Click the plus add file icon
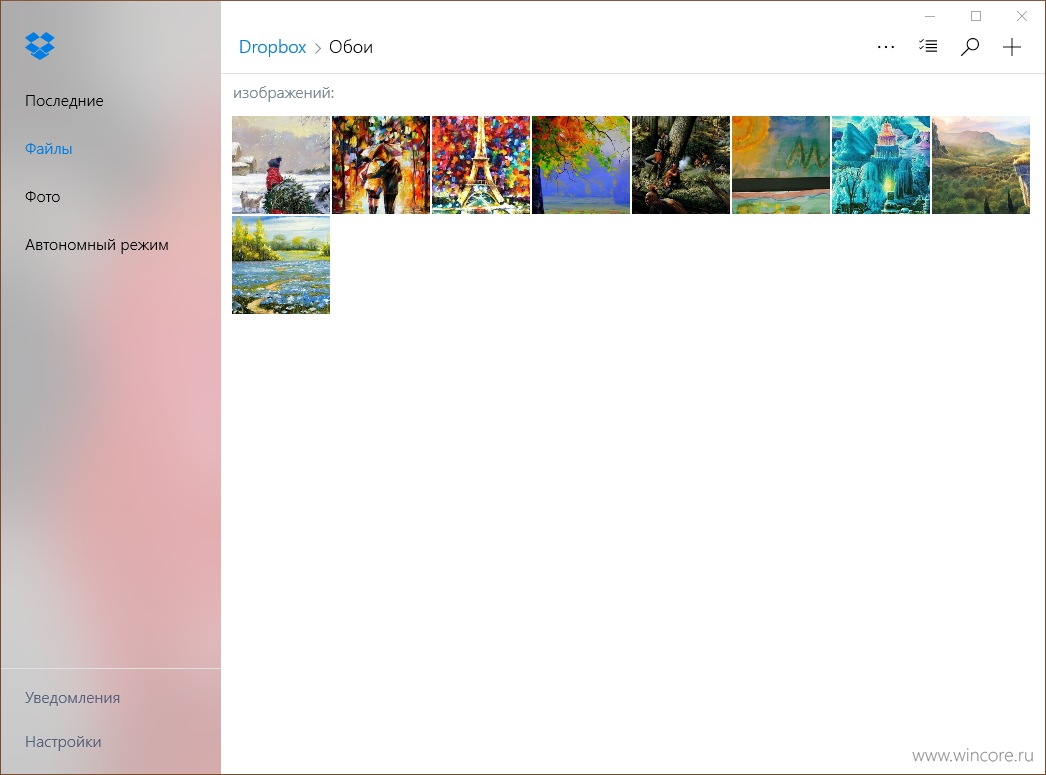This screenshot has width=1046, height=775. click(1011, 47)
